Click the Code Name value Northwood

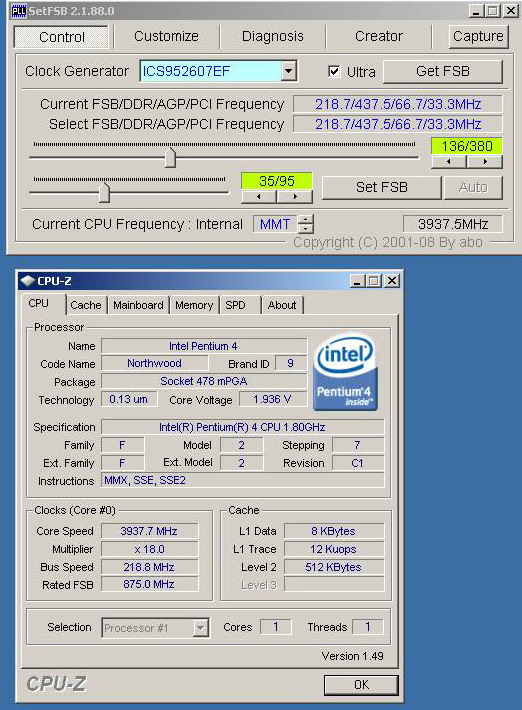[154, 363]
